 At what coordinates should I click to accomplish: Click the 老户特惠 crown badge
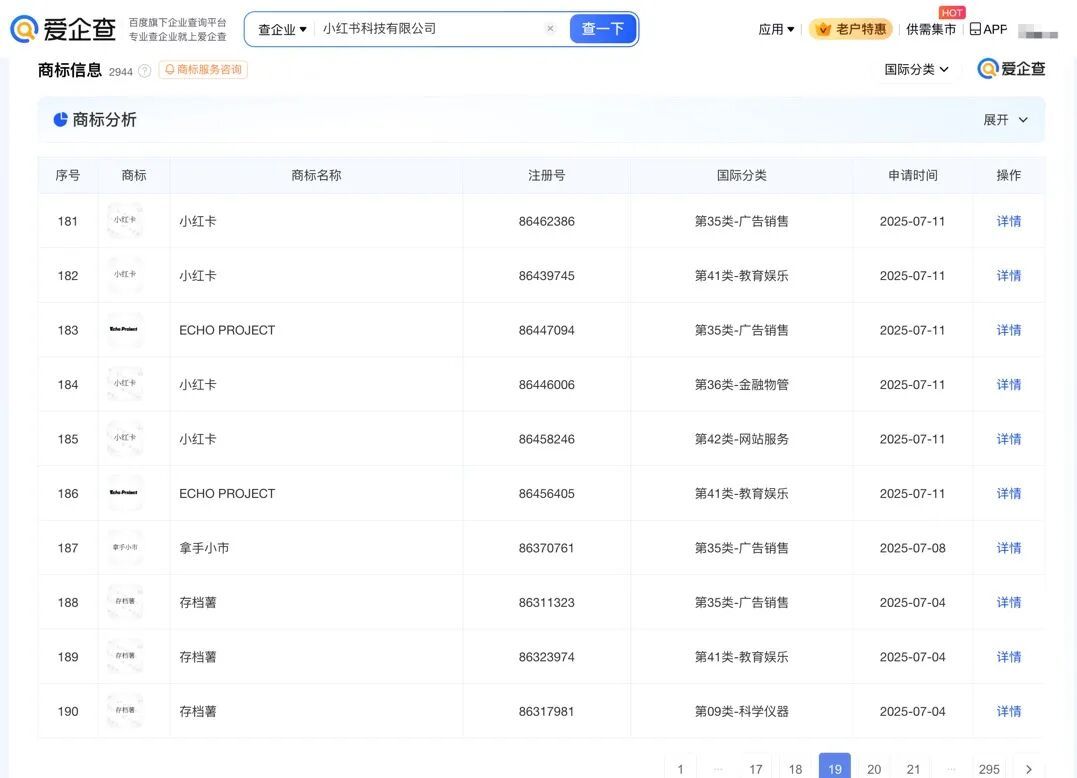click(851, 29)
